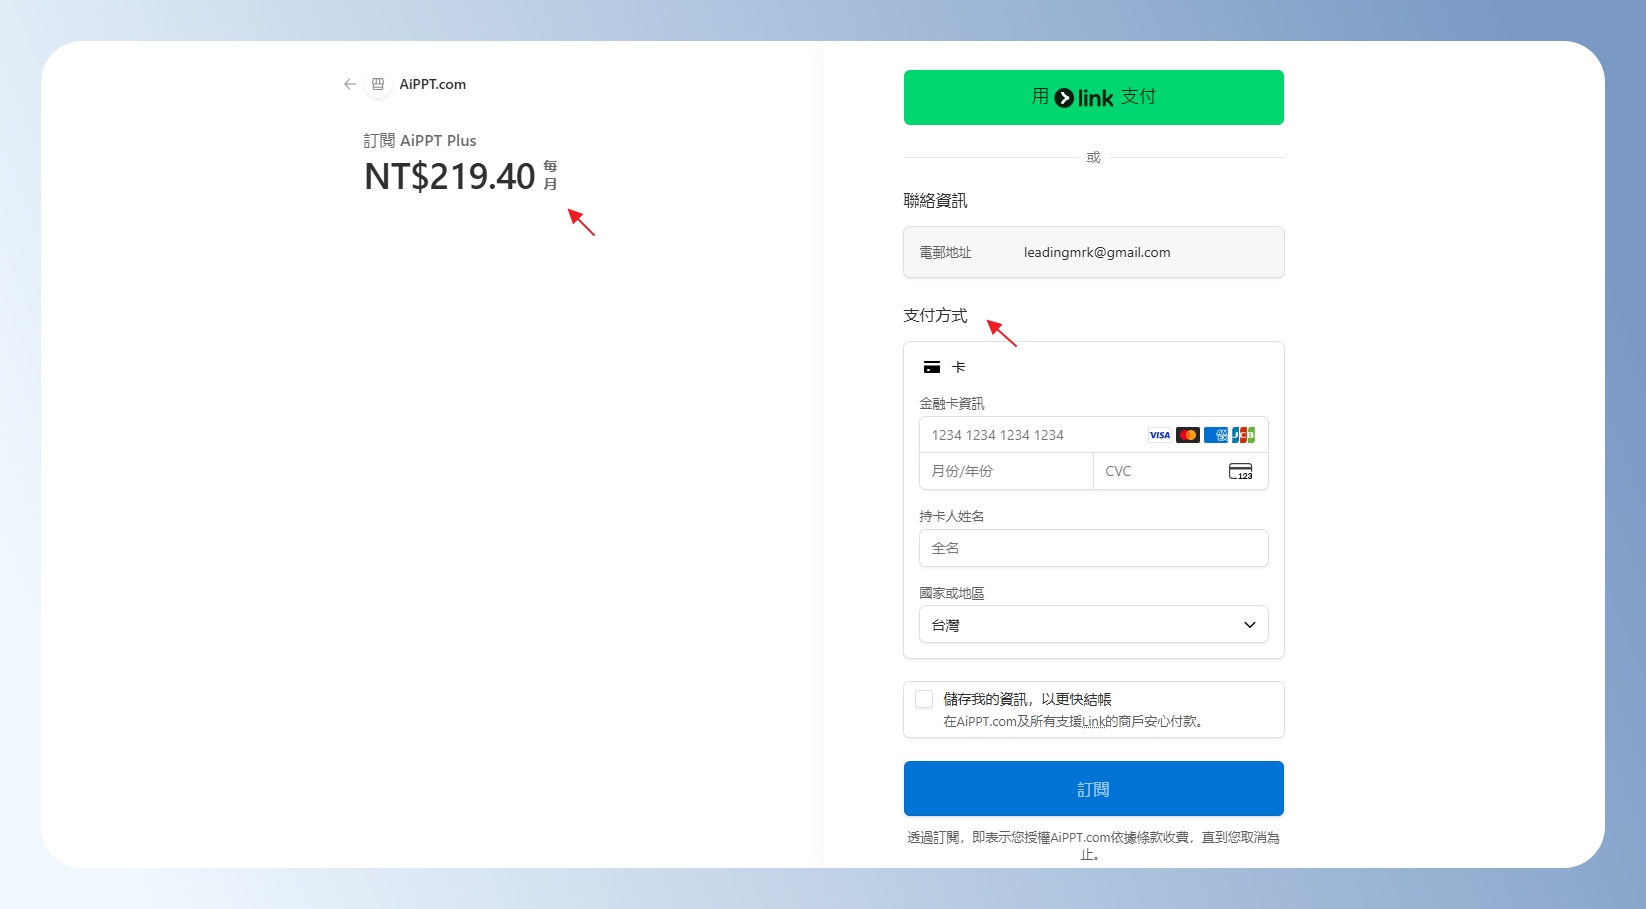This screenshot has width=1646, height=909.
Task: Focus the 月份/年份 expiry field
Action: pos(1005,472)
